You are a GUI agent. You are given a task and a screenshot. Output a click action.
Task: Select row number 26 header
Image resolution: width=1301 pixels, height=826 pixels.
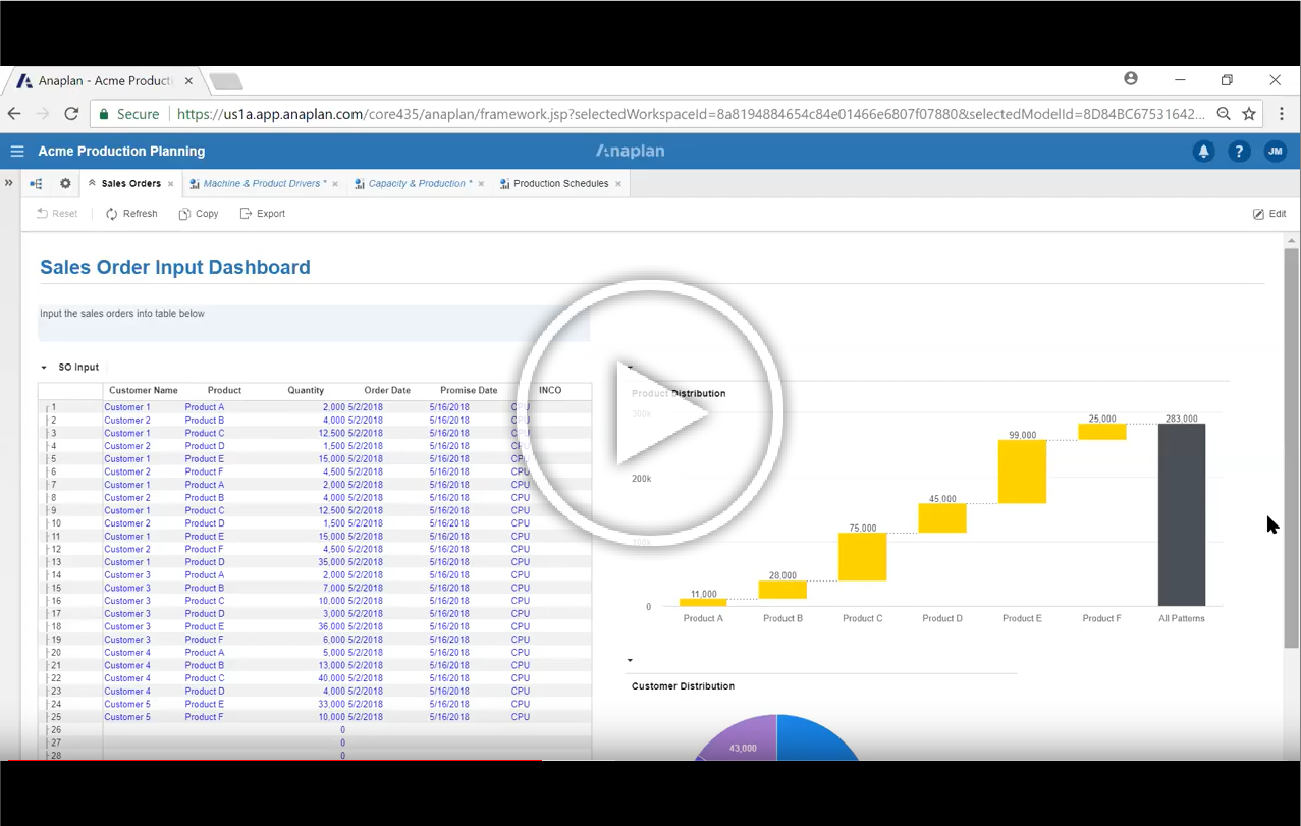click(56, 730)
